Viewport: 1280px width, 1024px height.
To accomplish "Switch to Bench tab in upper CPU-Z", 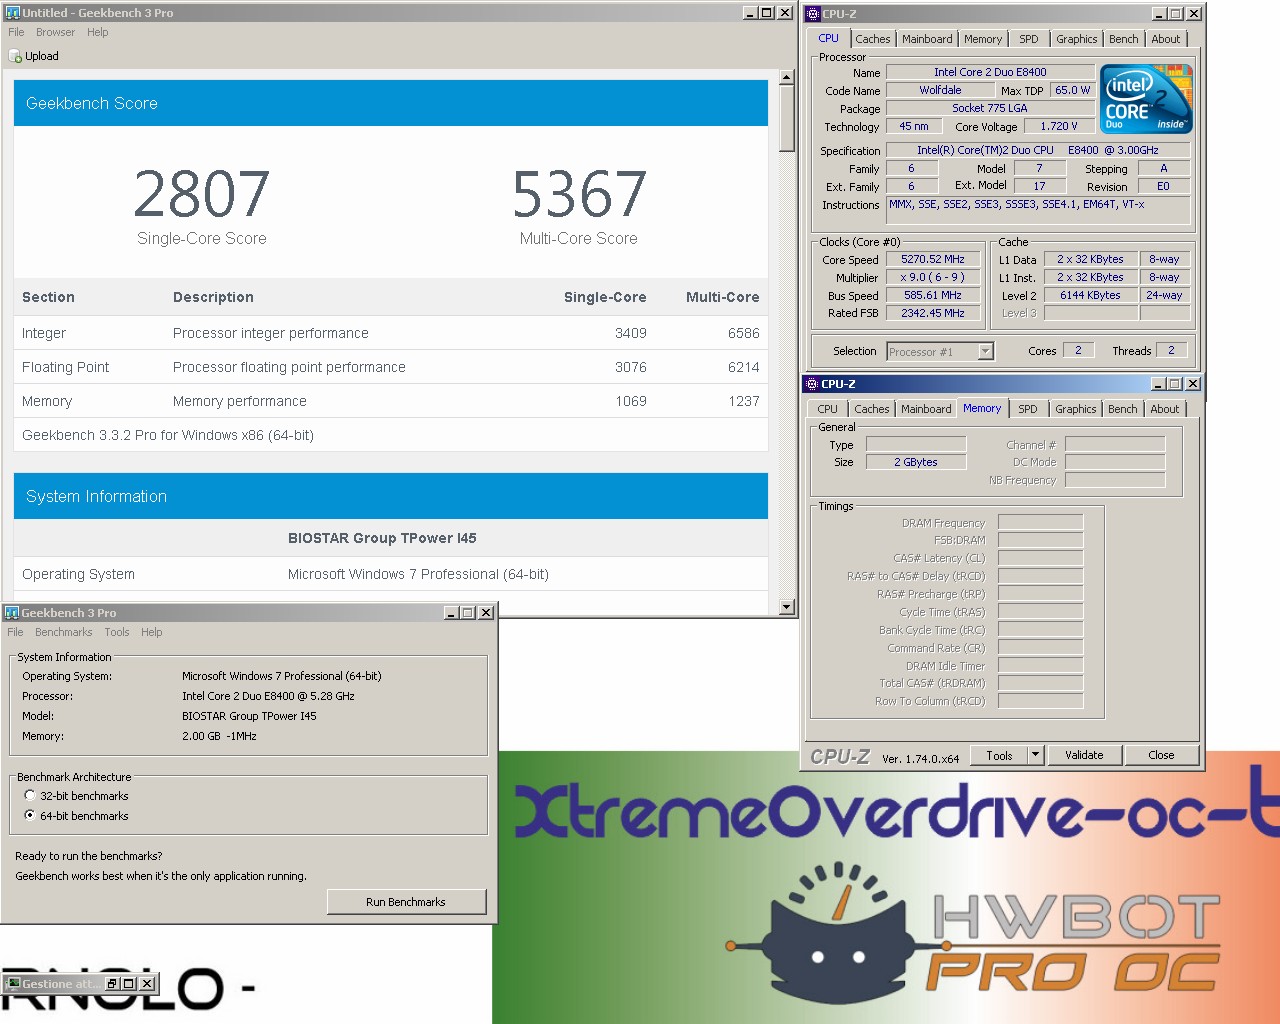I will (1123, 39).
